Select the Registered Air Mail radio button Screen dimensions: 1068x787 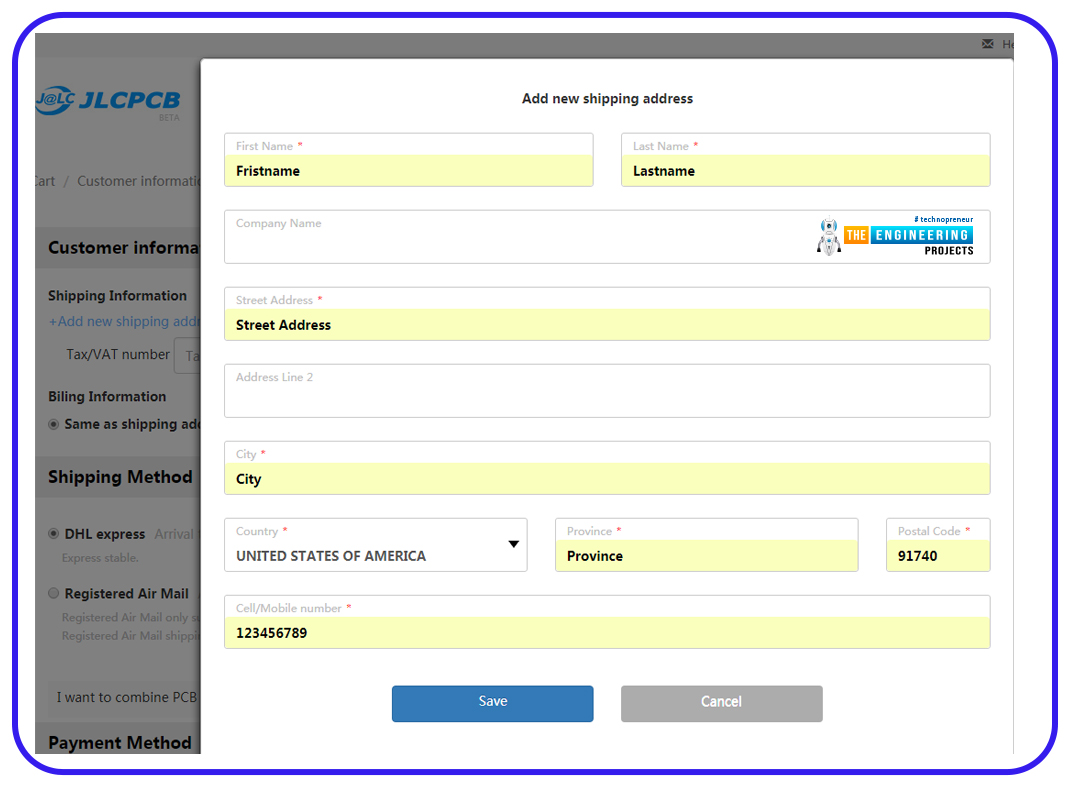53,593
